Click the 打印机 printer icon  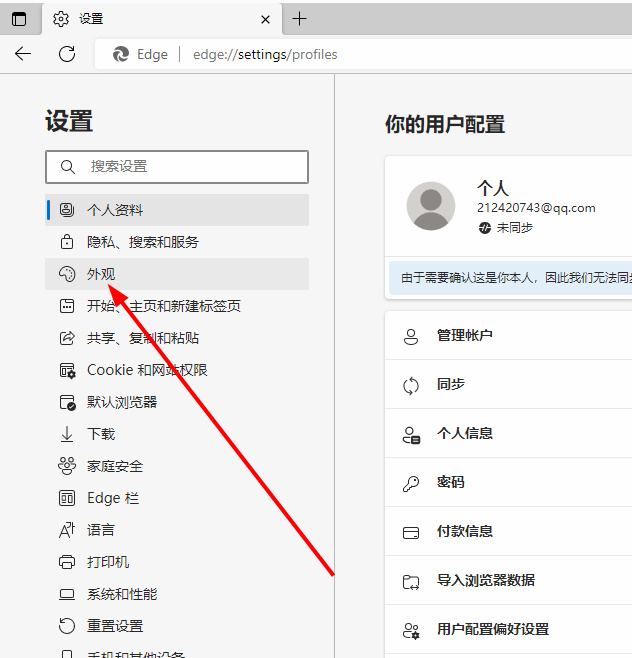pyautogui.click(x=67, y=562)
